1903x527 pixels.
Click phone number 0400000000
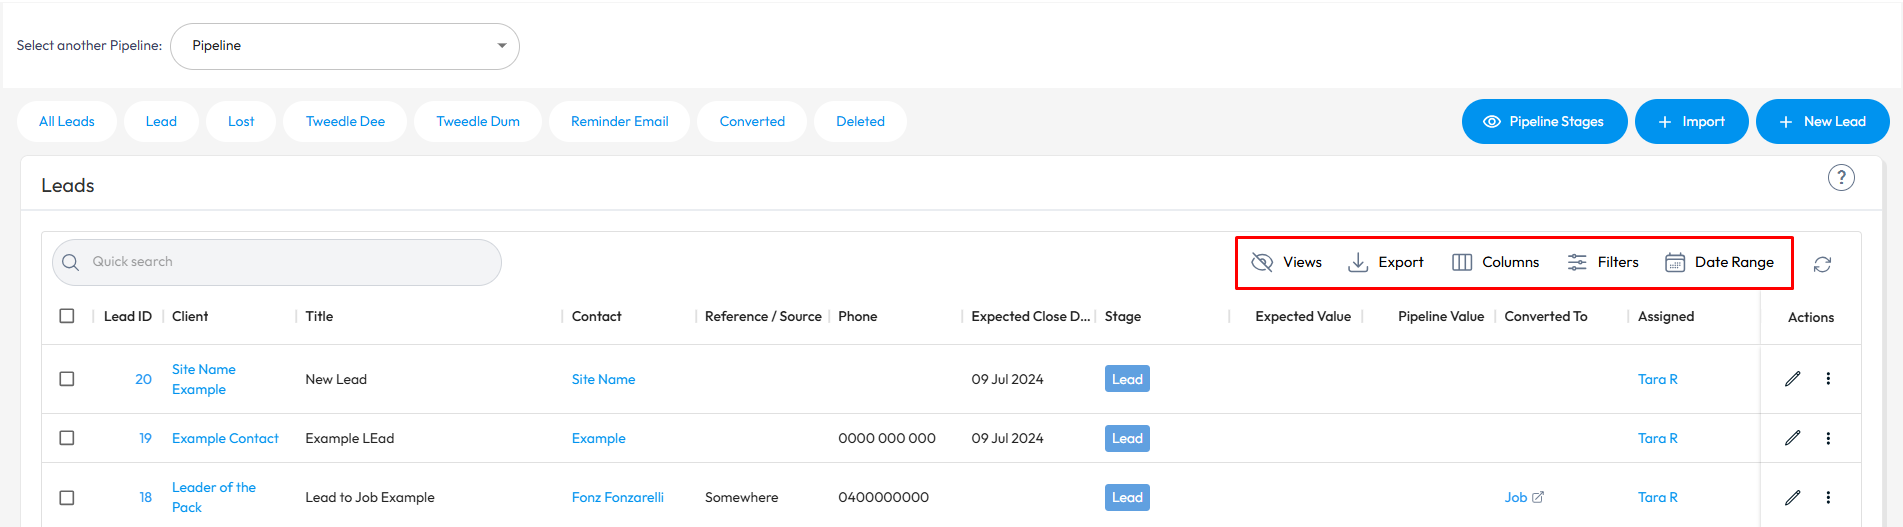click(x=883, y=497)
